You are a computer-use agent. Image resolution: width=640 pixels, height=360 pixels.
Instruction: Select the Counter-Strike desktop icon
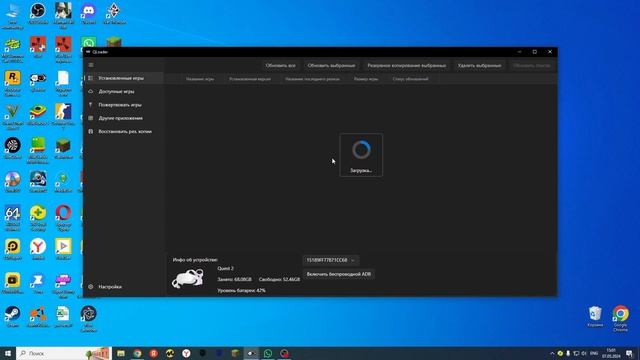point(63,116)
